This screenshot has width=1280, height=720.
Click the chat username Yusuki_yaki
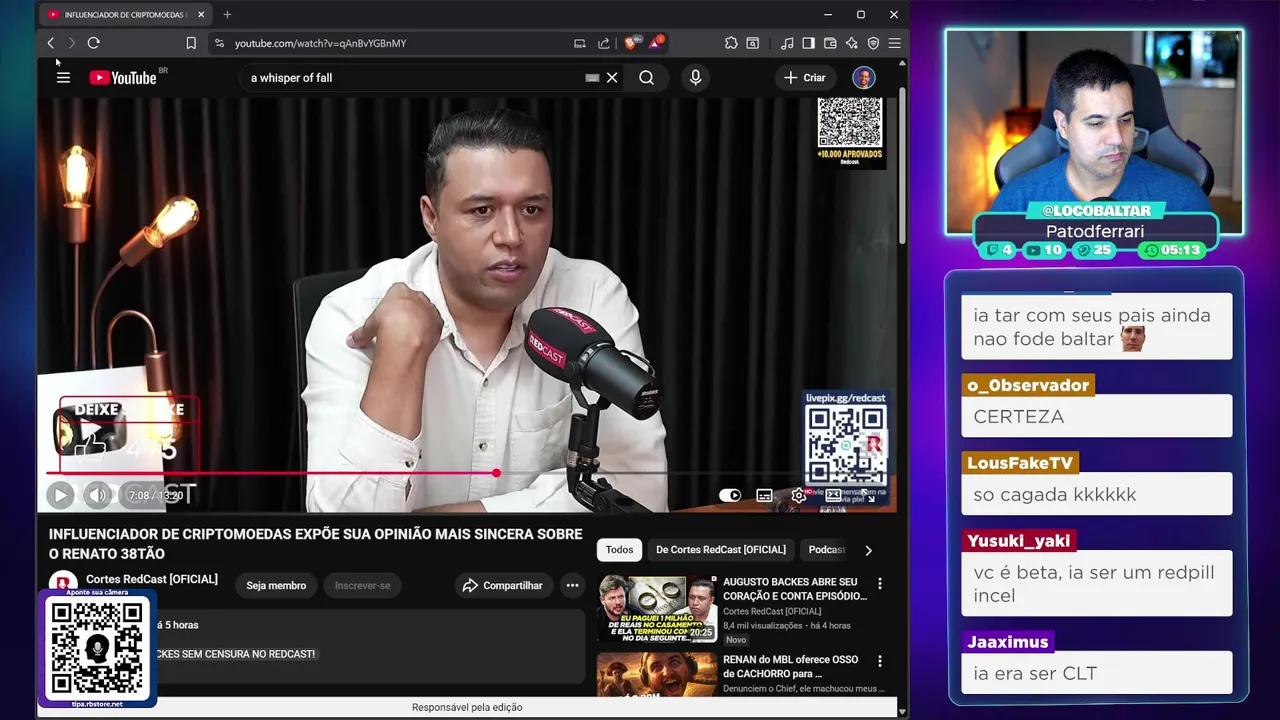click(x=1018, y=541)
